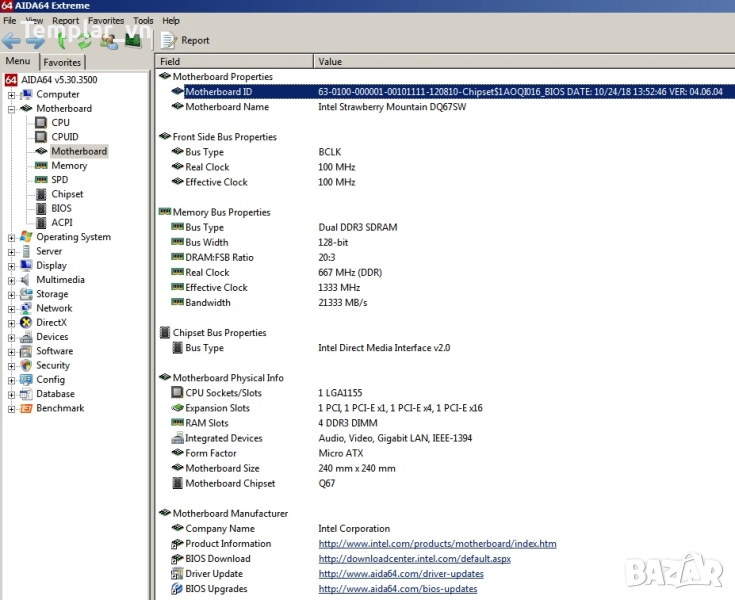This screenshot has height=600, width=735.
Task: Select the BIOS tree item
Action: pyautogui.click(x=62, y=209)
